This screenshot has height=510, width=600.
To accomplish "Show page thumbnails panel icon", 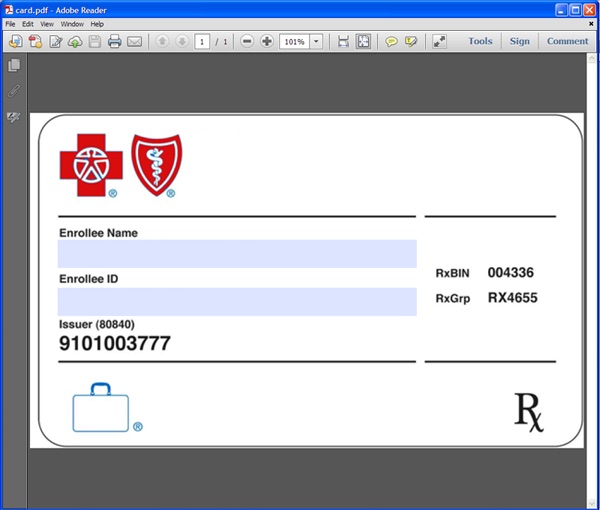I will tap(14, 65).
